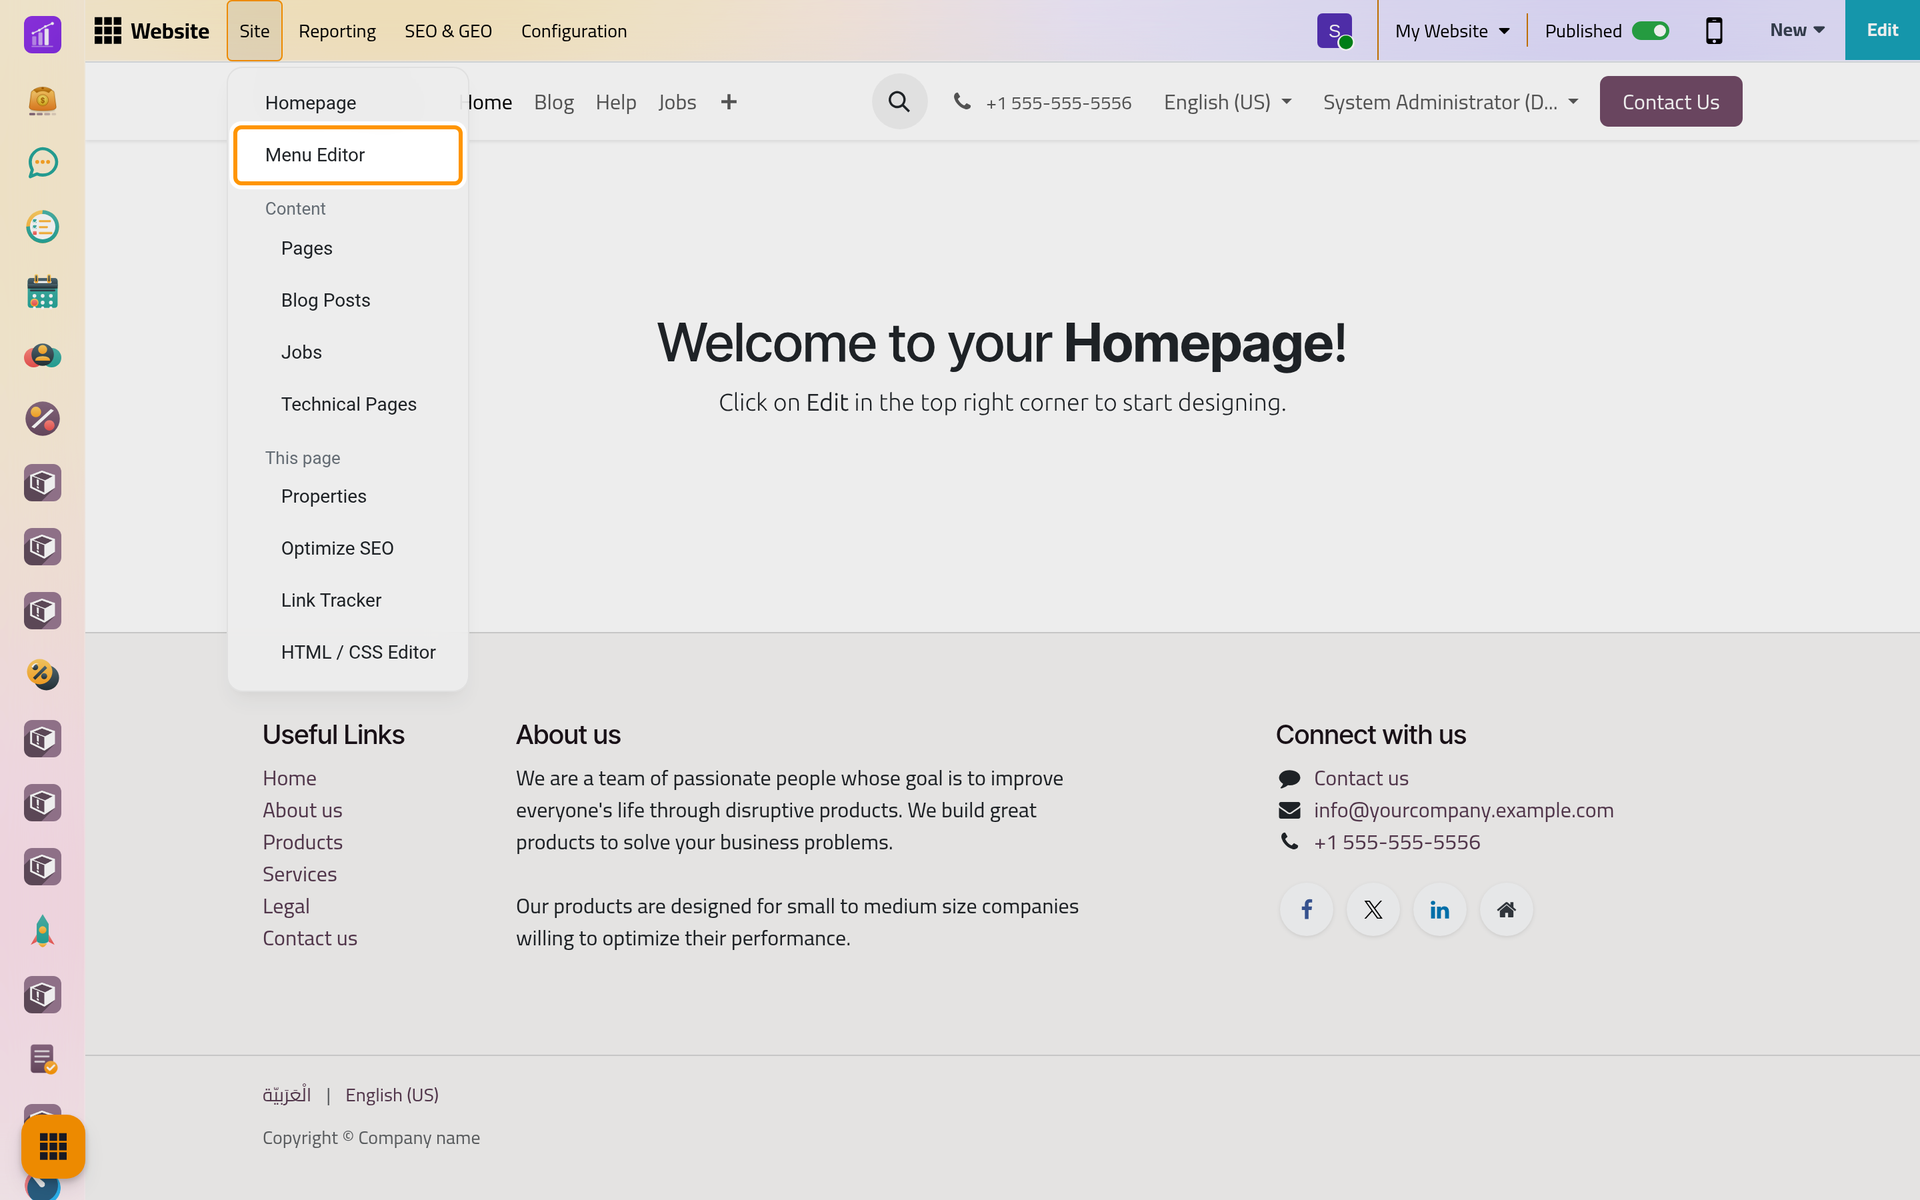The width and height of the screenshot is (1920, 1200).
Task: Click the Contact Us button
Action: [1670, 102]
